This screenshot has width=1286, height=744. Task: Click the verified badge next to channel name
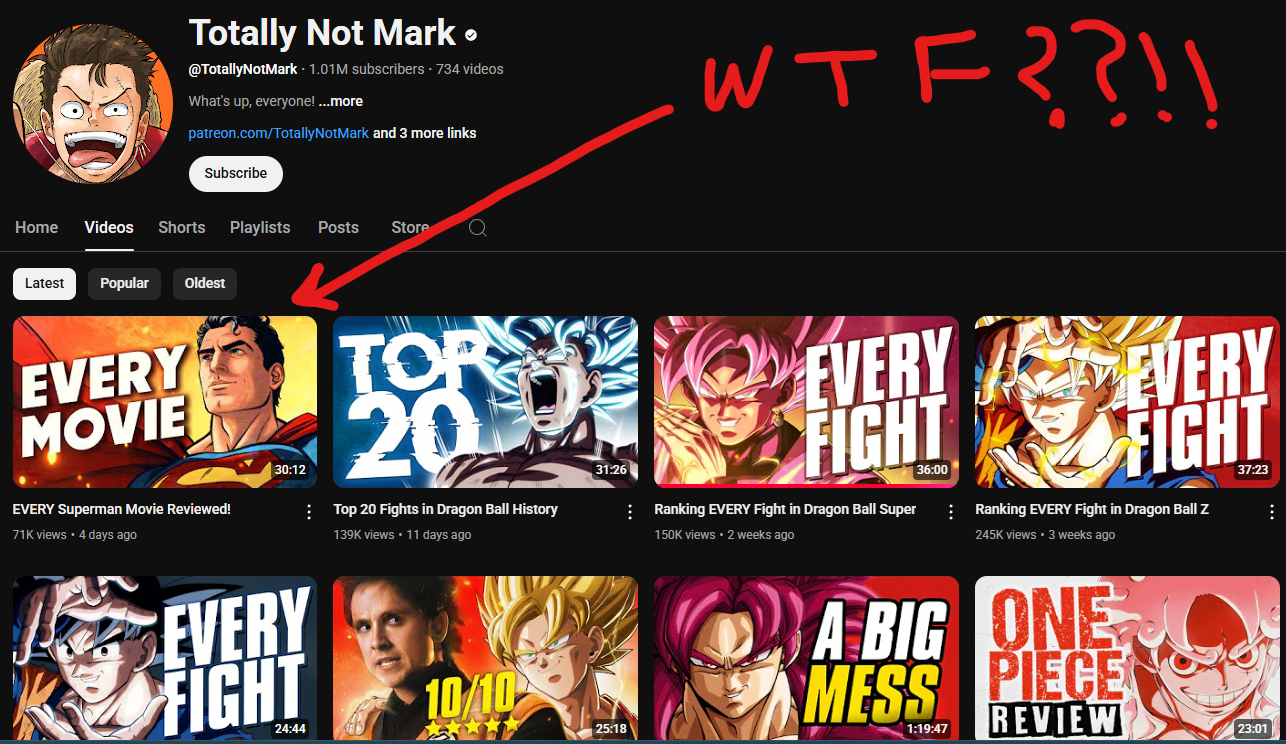(471, 35)
